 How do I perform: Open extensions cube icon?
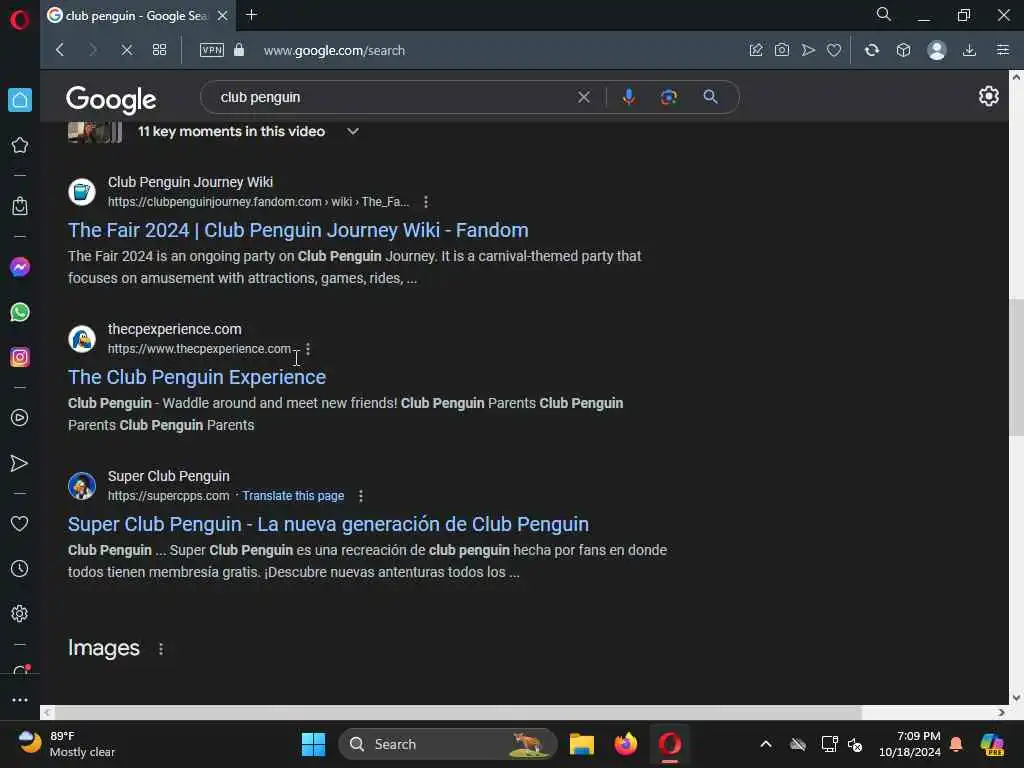903,50
